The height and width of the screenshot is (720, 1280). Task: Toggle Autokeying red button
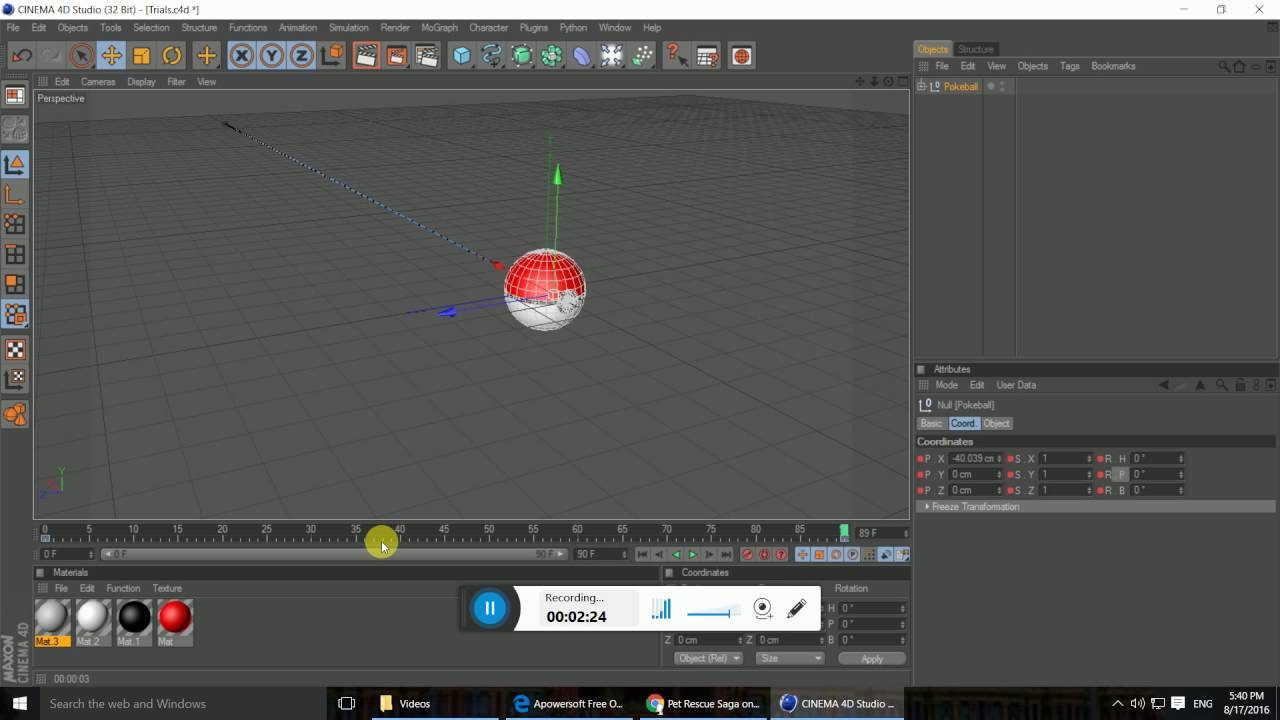764,554
